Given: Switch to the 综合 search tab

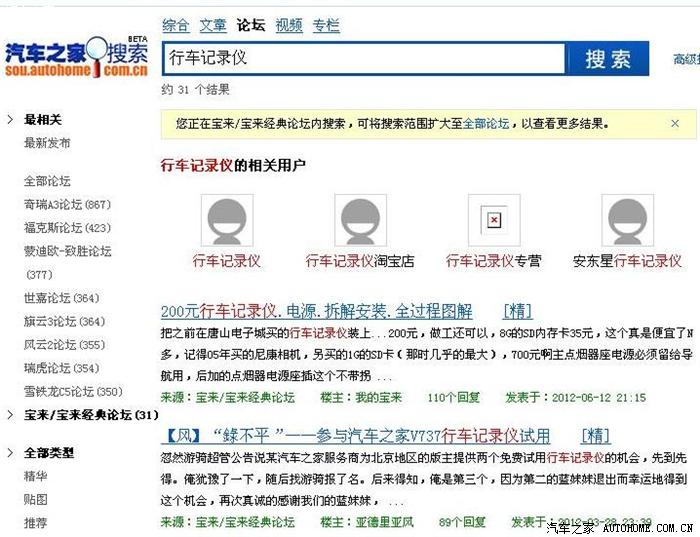Looking at the screenshot, I should (x=175, y=25).
